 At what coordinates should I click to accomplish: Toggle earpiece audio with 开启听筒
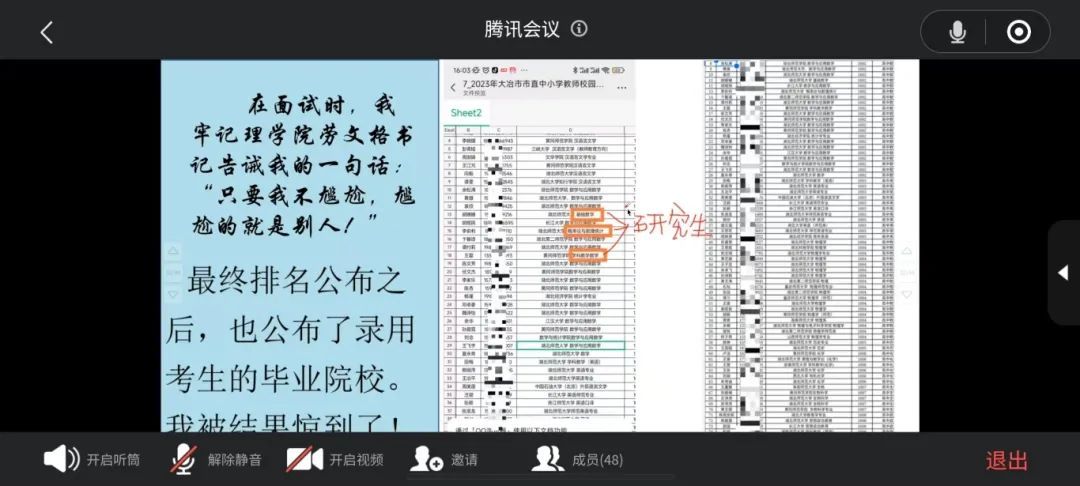click(x=92, y=460)
